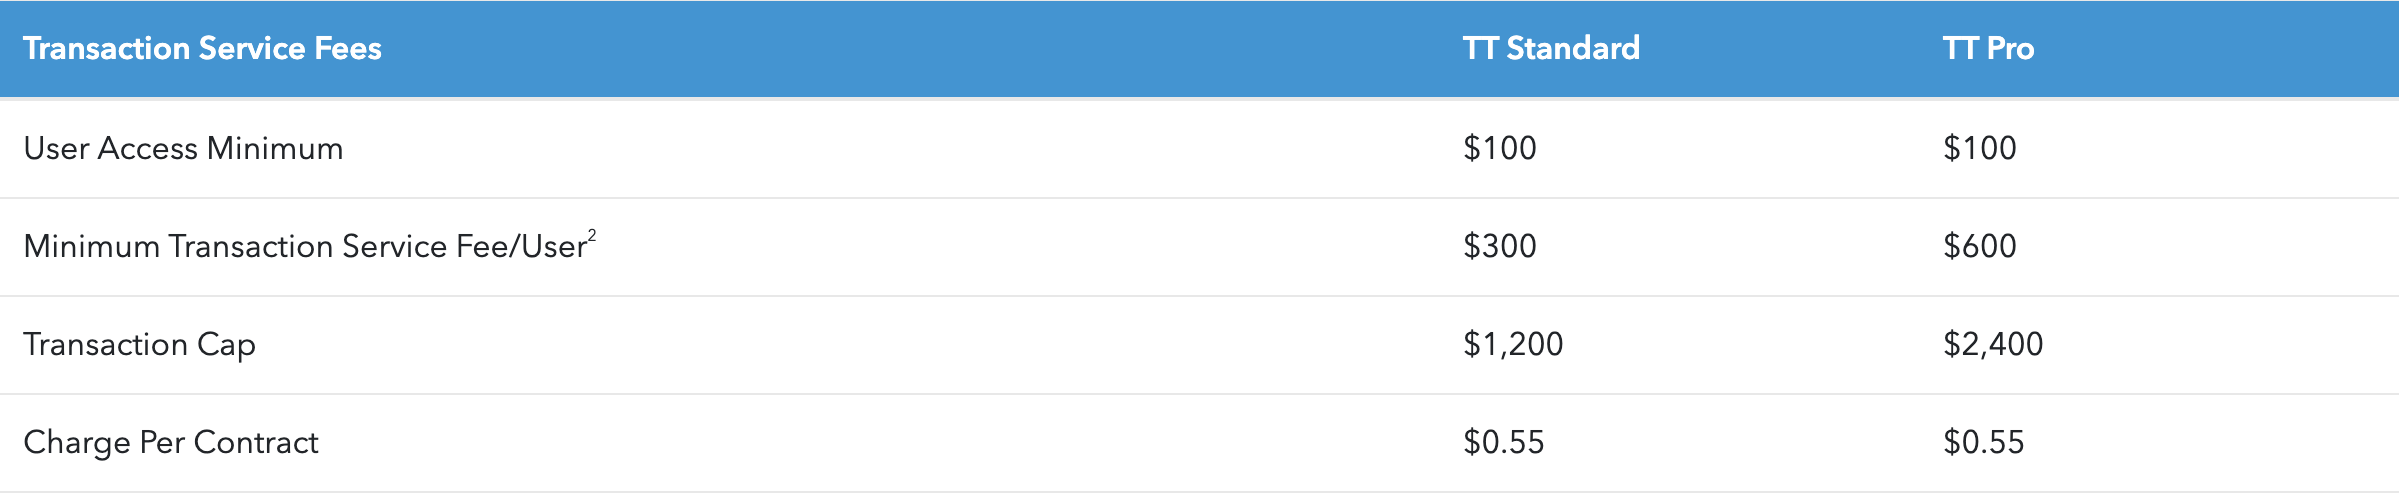
Task: Click the word Fees in the table header
Action: click(347, 49)
